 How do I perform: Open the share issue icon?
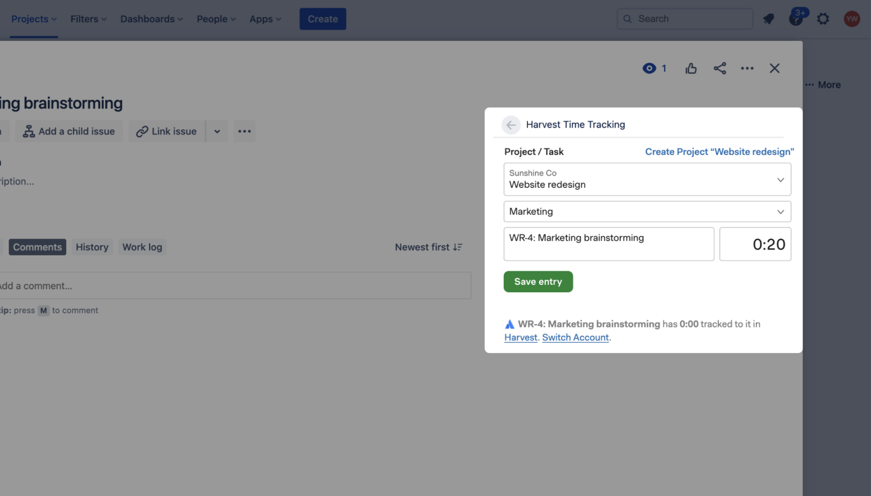click(x=720, y=68)
